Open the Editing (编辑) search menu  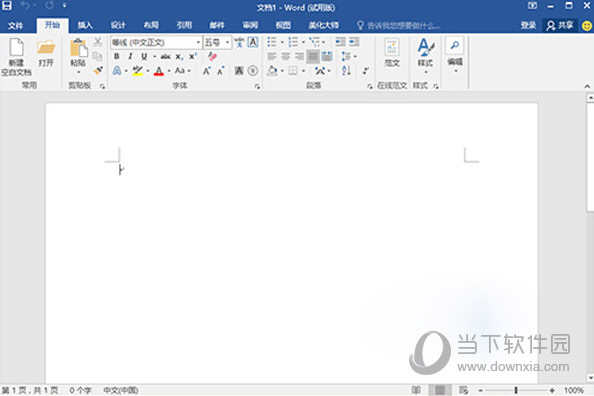[455, 55]
